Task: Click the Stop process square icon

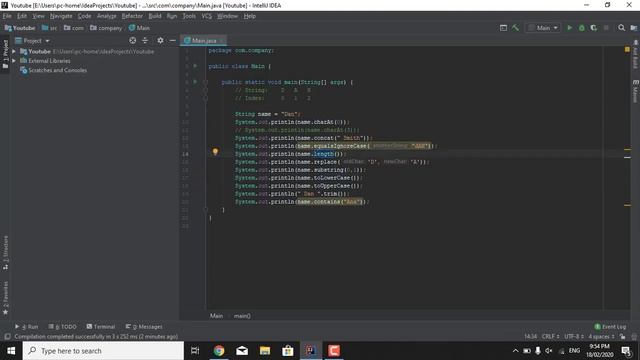Action: 606,28
